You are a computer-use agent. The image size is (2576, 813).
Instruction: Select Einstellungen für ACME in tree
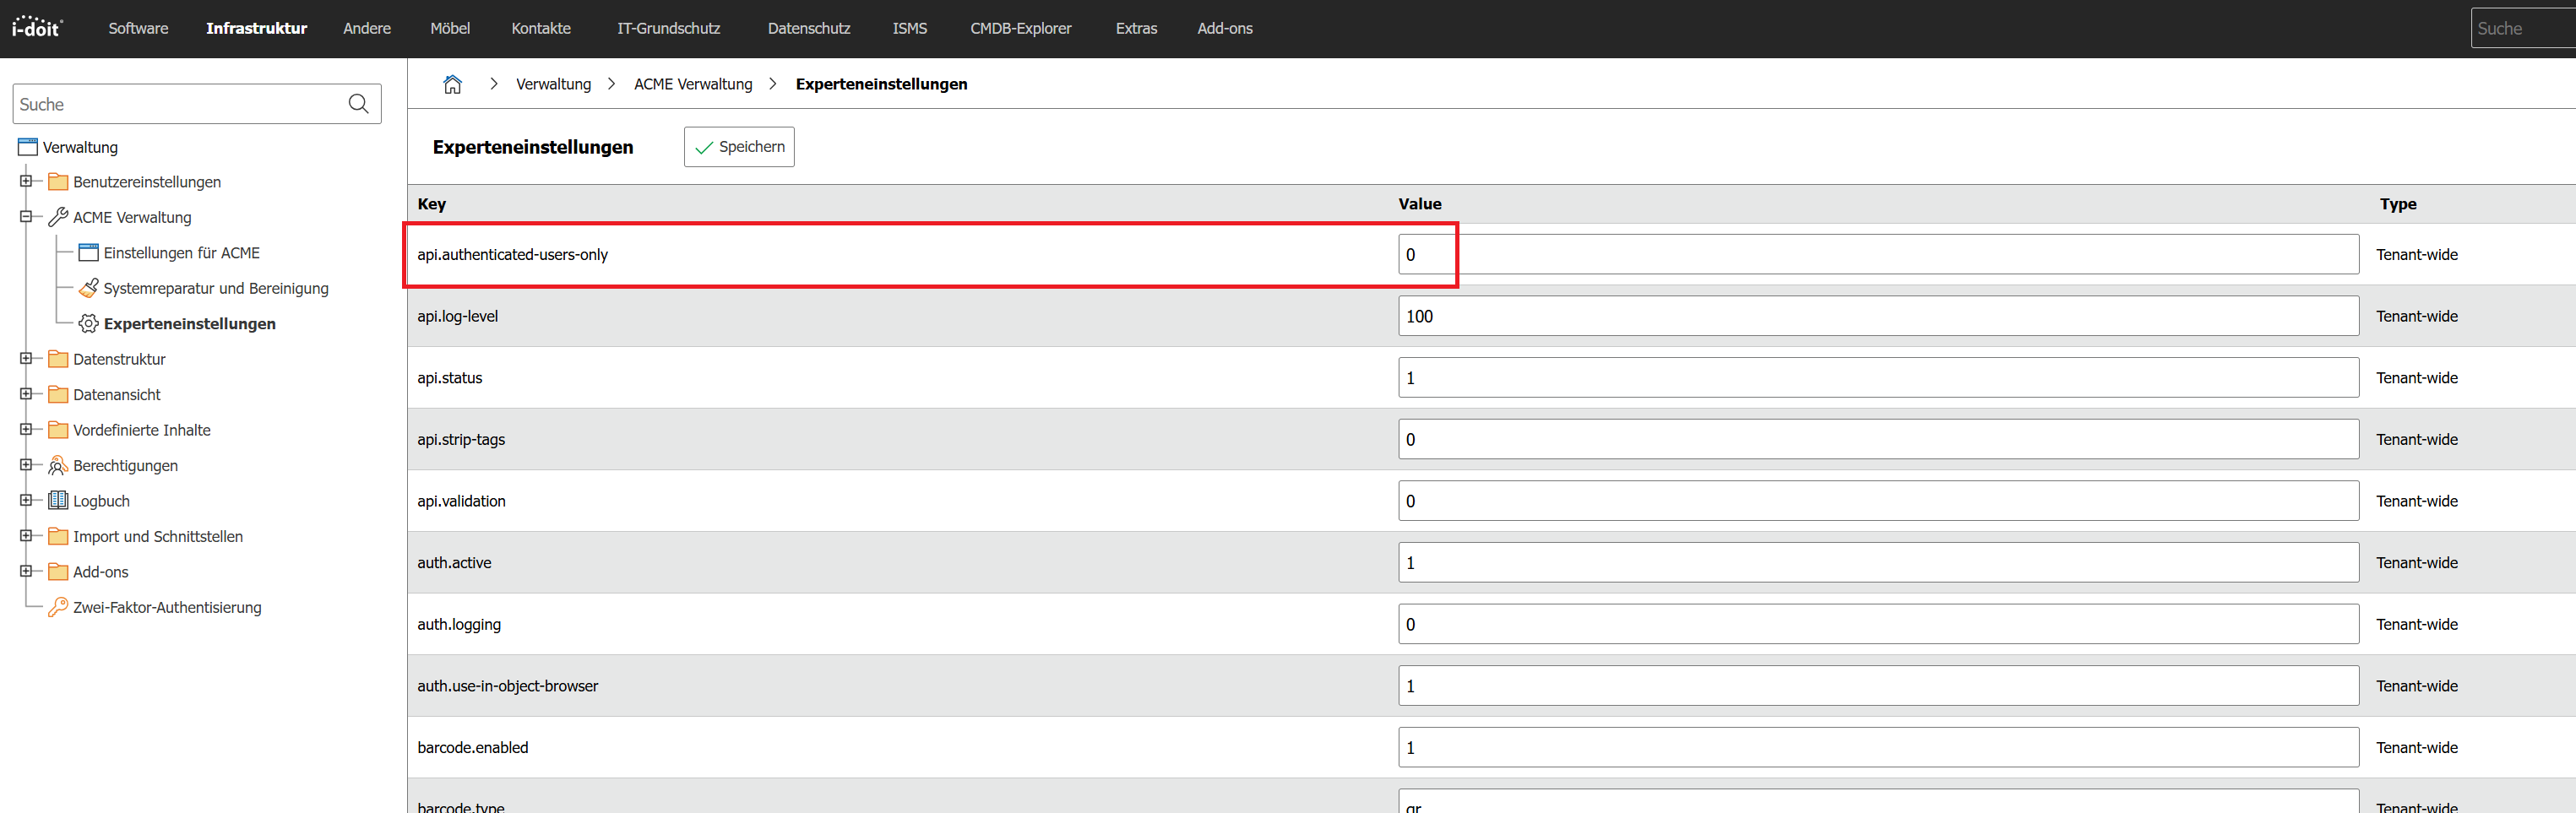(181, 253)
